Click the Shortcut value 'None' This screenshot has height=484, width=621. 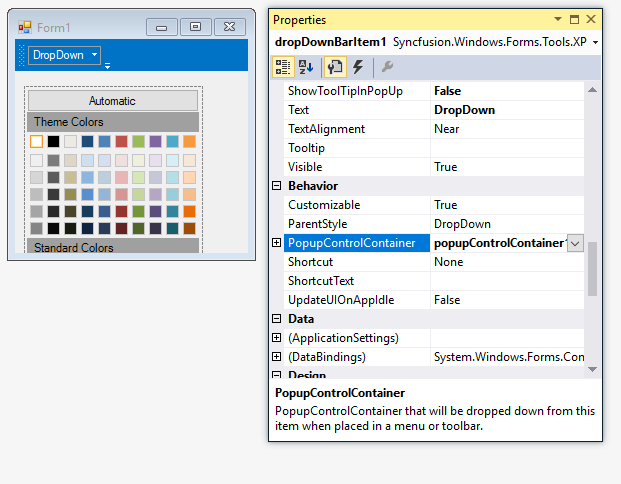448,262
